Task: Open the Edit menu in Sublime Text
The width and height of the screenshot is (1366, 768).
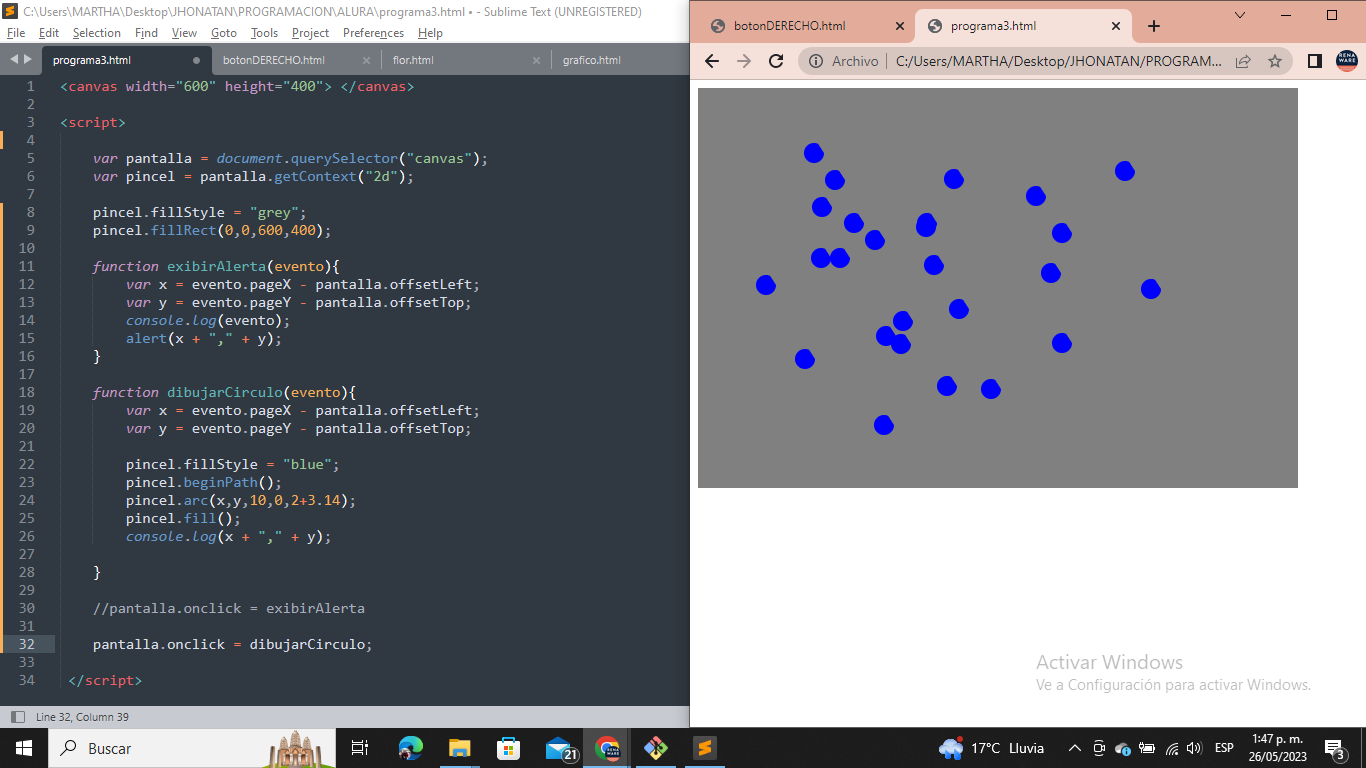Action: point(49,33)
